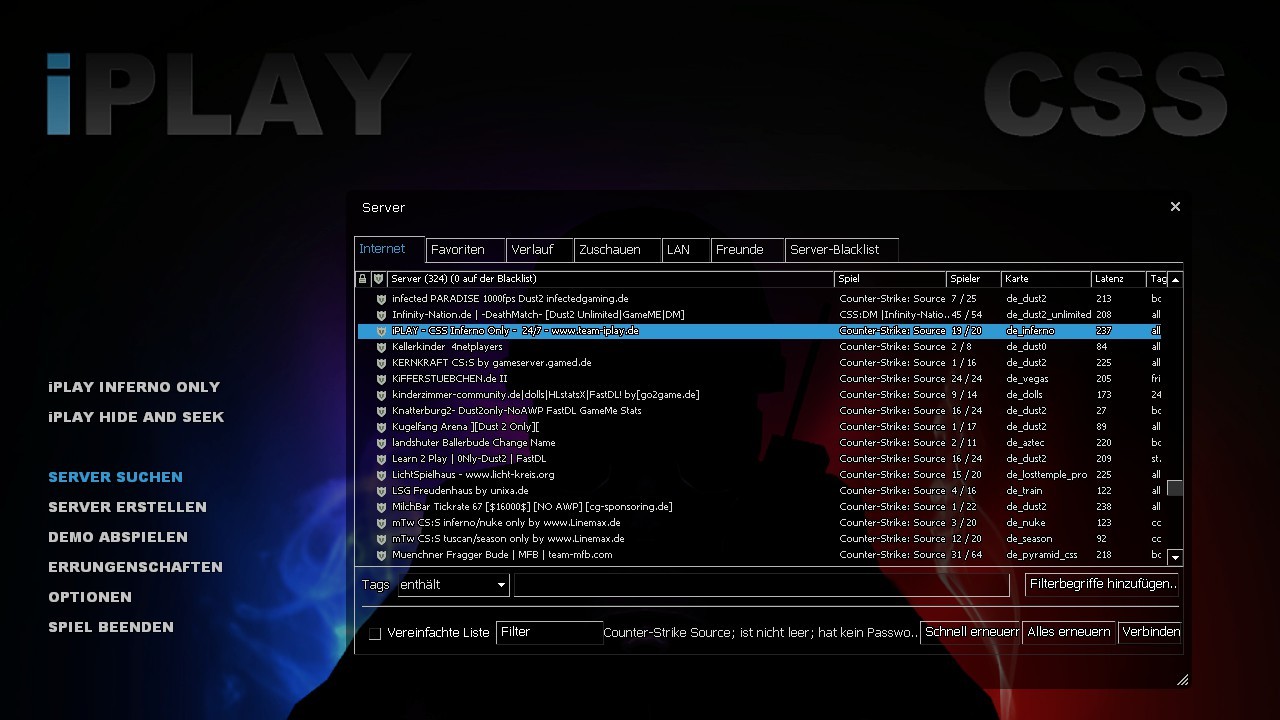Click shield icon of KiFFERSTUEBCHEN.de II row
Screen dimensions: 1280x720
tap(381, 379)
